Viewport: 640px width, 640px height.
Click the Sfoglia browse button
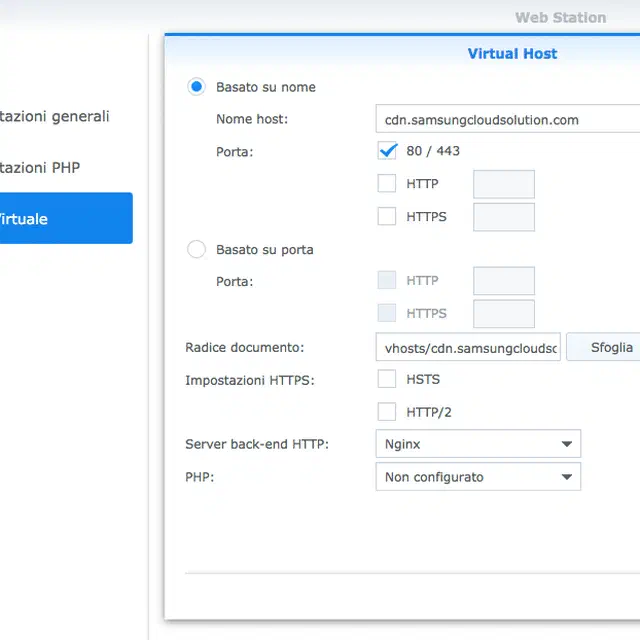point(604,347)
